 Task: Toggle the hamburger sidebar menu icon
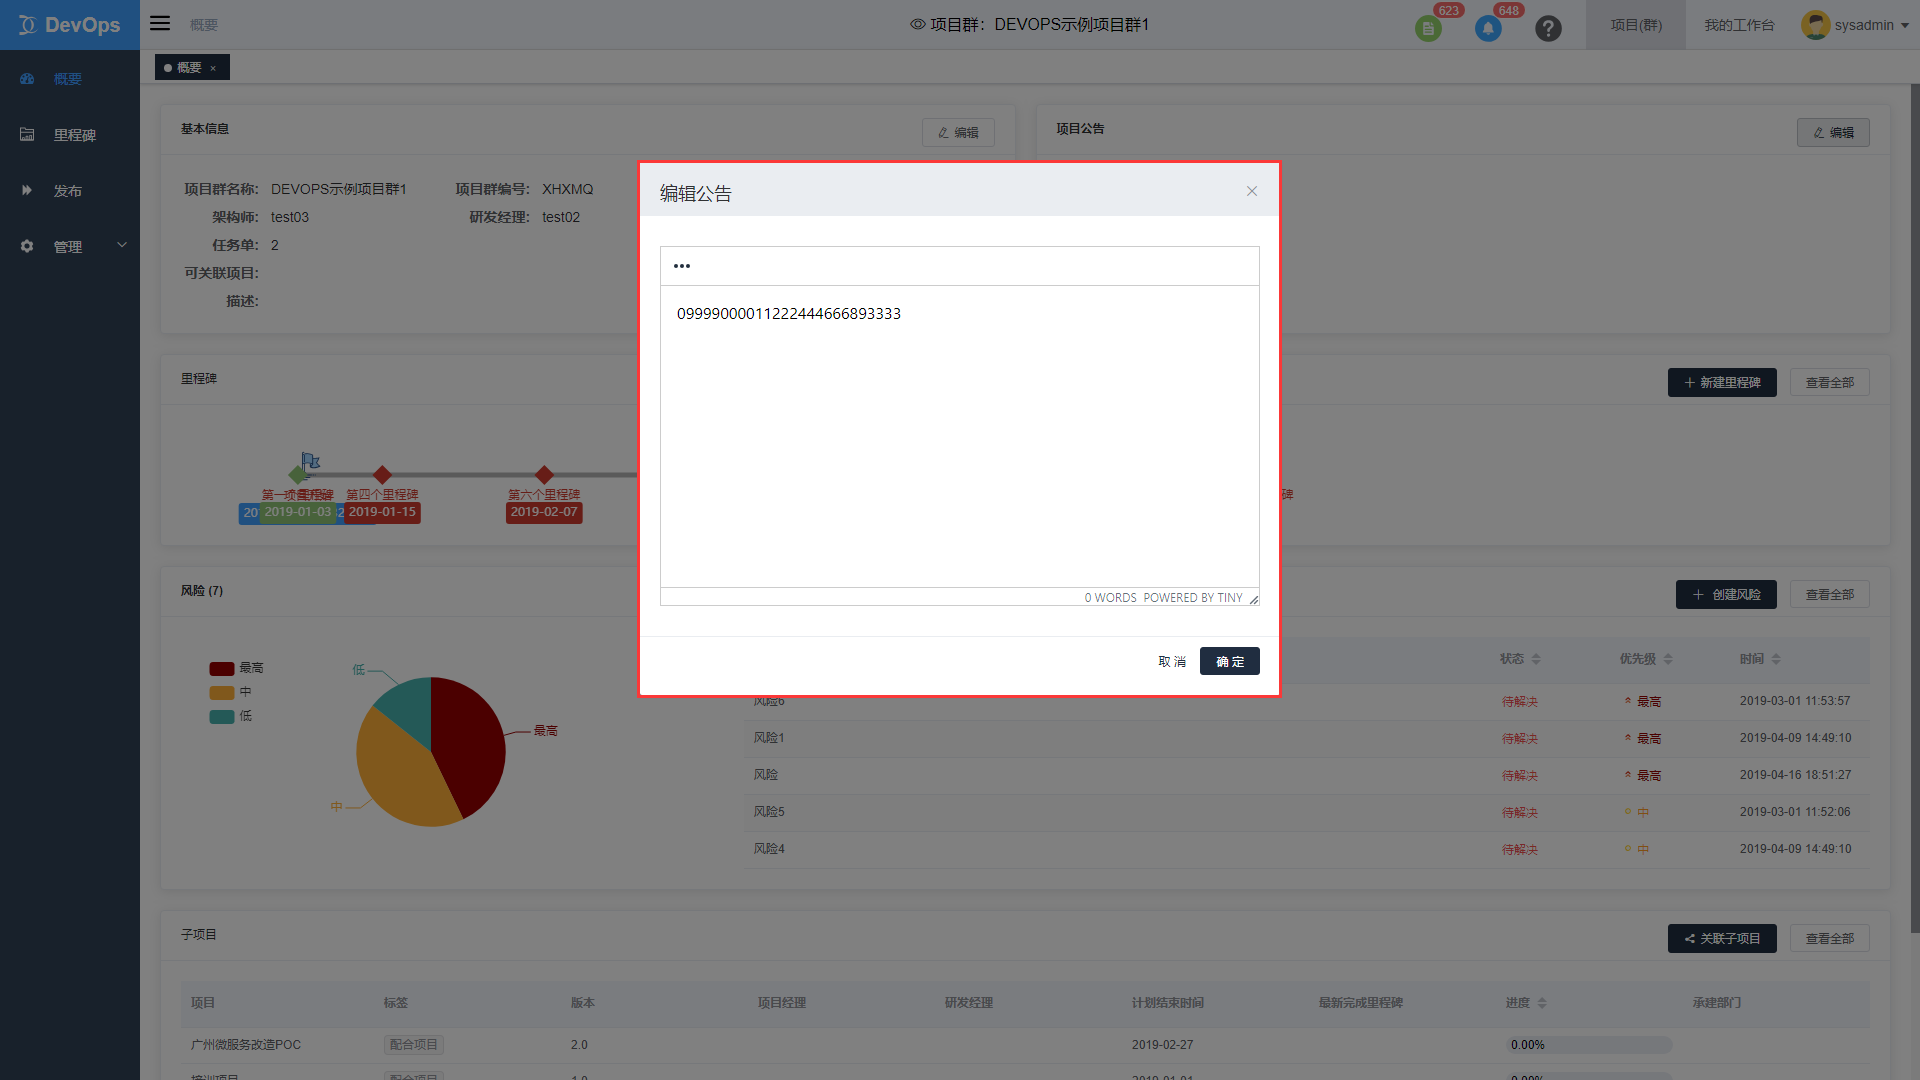pyautogui.click(x=160, y=23)
